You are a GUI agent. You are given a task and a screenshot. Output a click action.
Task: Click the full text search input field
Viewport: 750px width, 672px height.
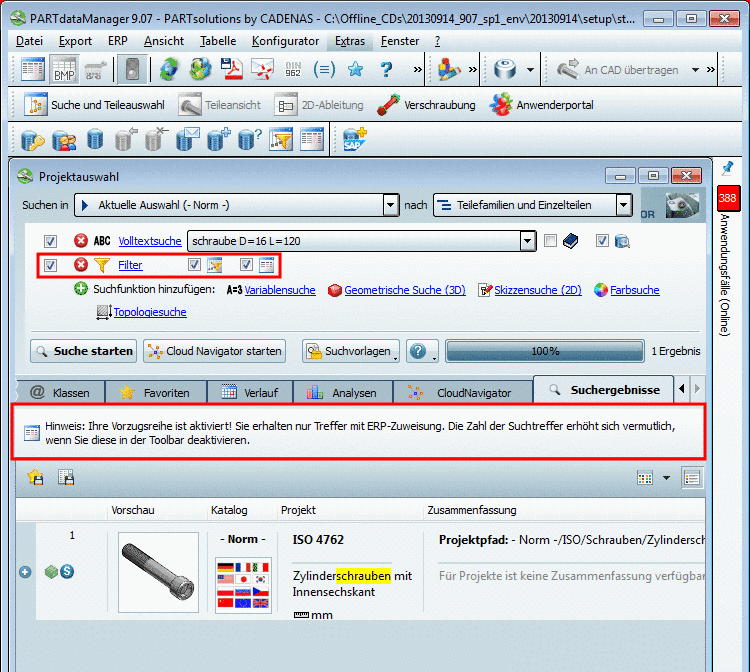click(354, 241)
